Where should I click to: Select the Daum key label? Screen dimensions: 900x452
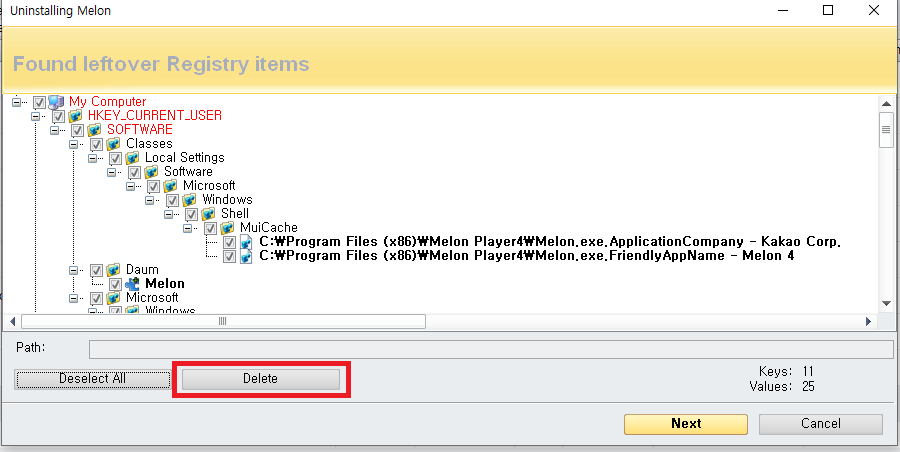pyautogui.click(x=142, y=270)
